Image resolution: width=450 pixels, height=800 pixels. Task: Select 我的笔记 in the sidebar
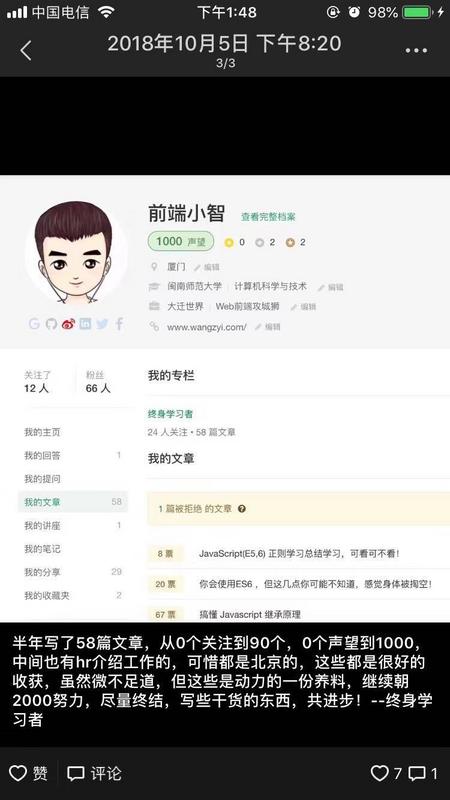(x=42, y=549)
